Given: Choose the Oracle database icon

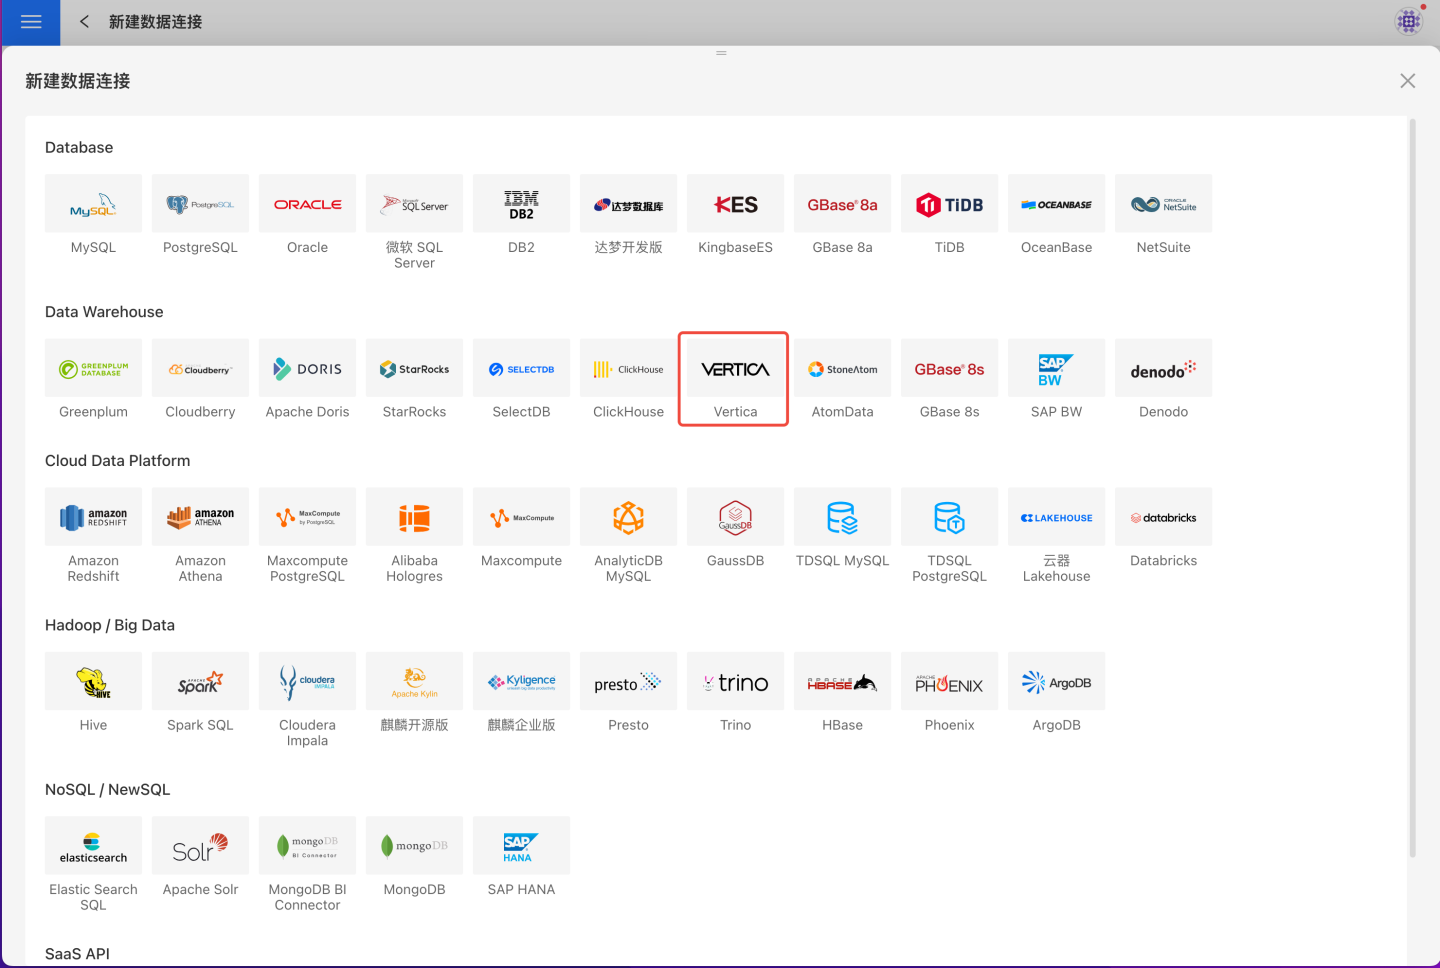Looking at the screenshot, I should (307, 204).
